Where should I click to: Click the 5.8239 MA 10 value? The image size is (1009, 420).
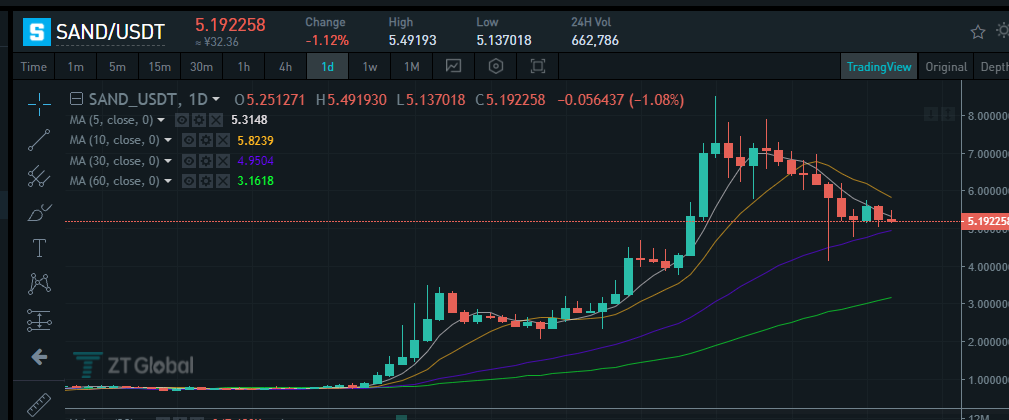(256, 140)
